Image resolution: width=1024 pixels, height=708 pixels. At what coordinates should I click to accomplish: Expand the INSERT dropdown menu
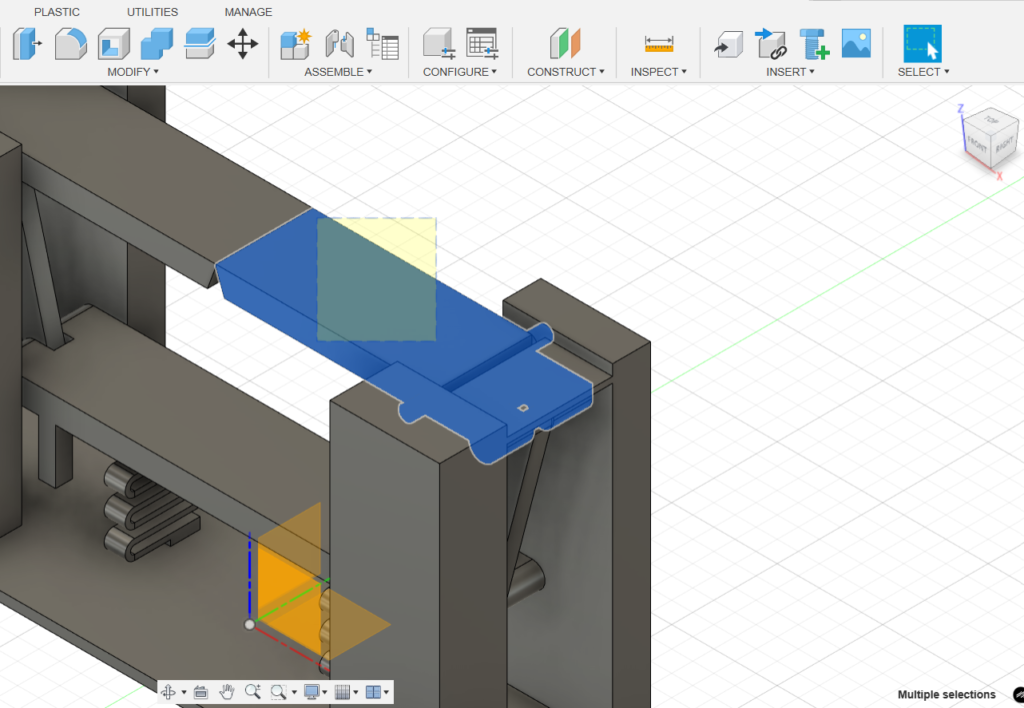(x=790, y=72)
